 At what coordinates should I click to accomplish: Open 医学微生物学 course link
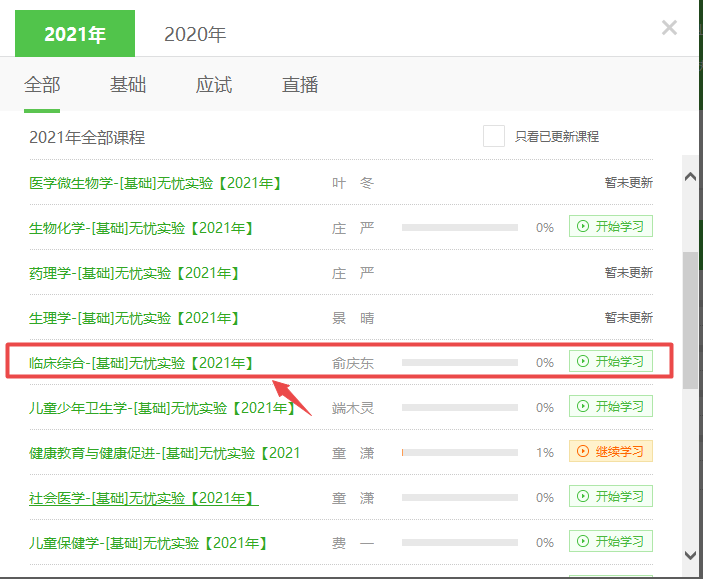(155, 183)
